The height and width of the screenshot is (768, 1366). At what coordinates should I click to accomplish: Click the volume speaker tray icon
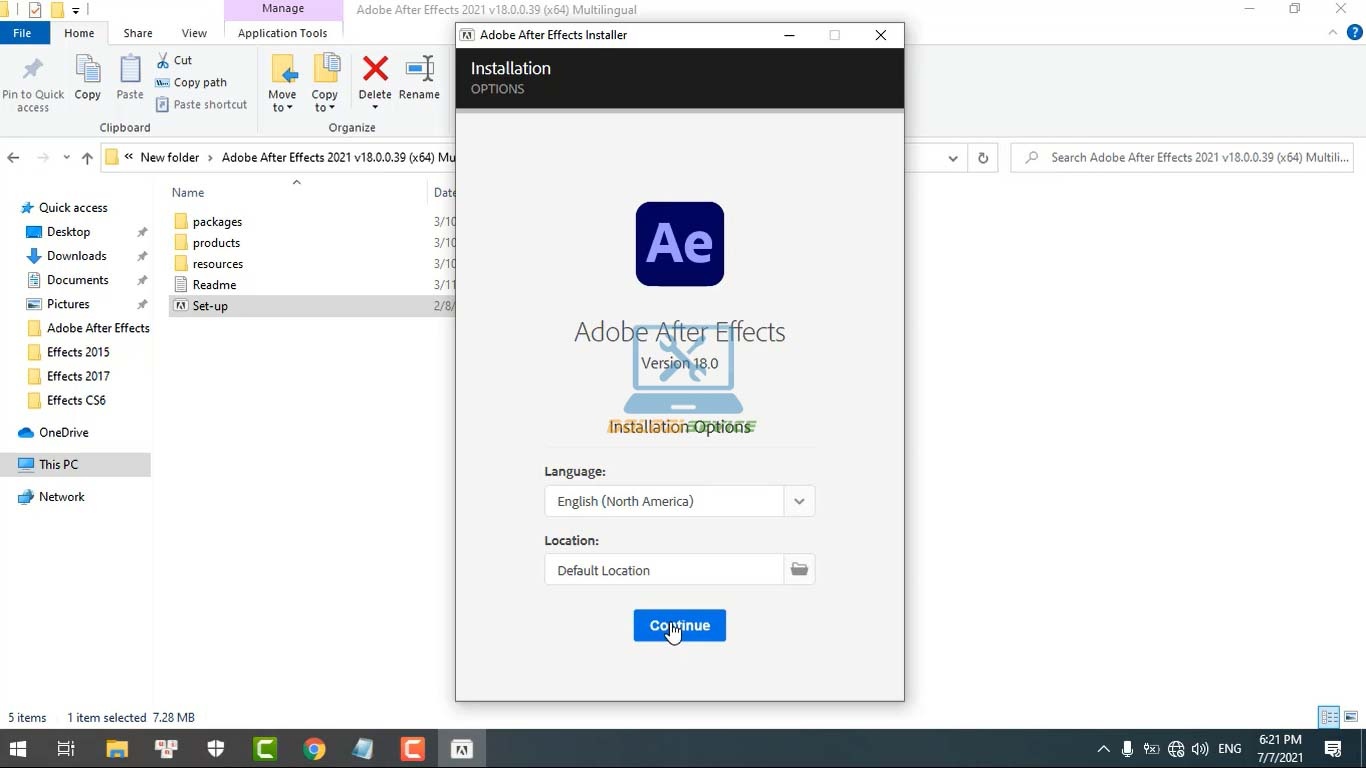tap(1200, 748)
